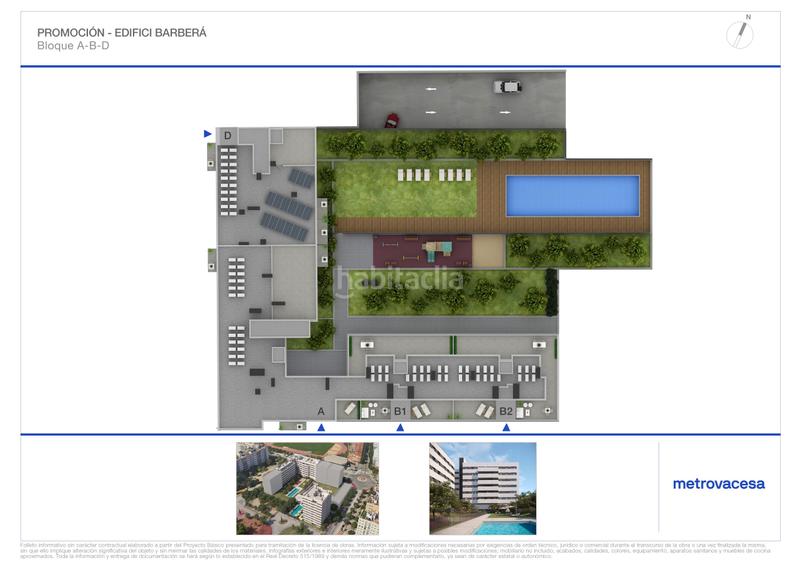The width and height of the screenshot is (800, 563).
Task: Open the building with pool render thumbnail
Action: tap(482, 487)
